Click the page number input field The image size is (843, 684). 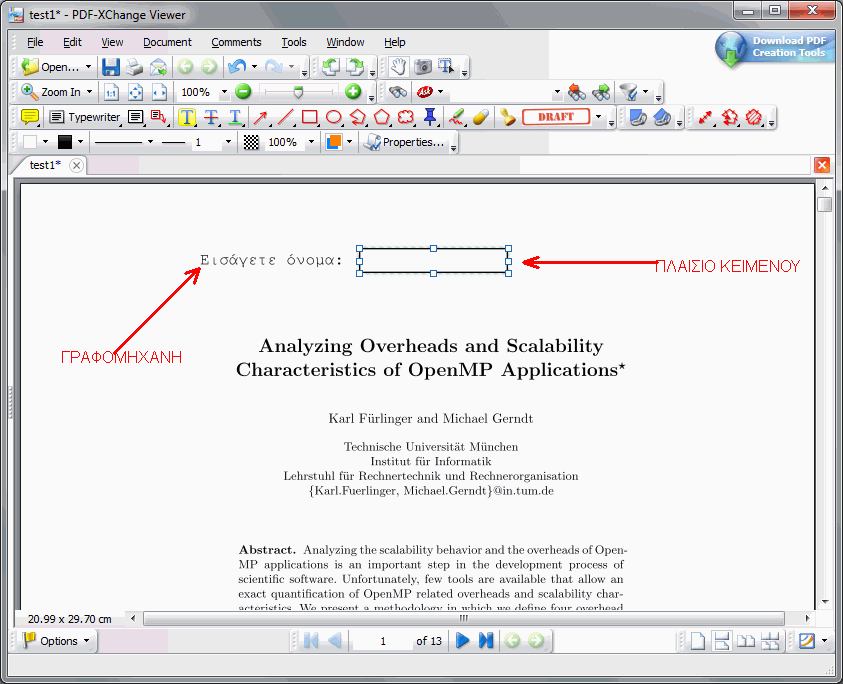pyautogui.click(x=382, y=641)
